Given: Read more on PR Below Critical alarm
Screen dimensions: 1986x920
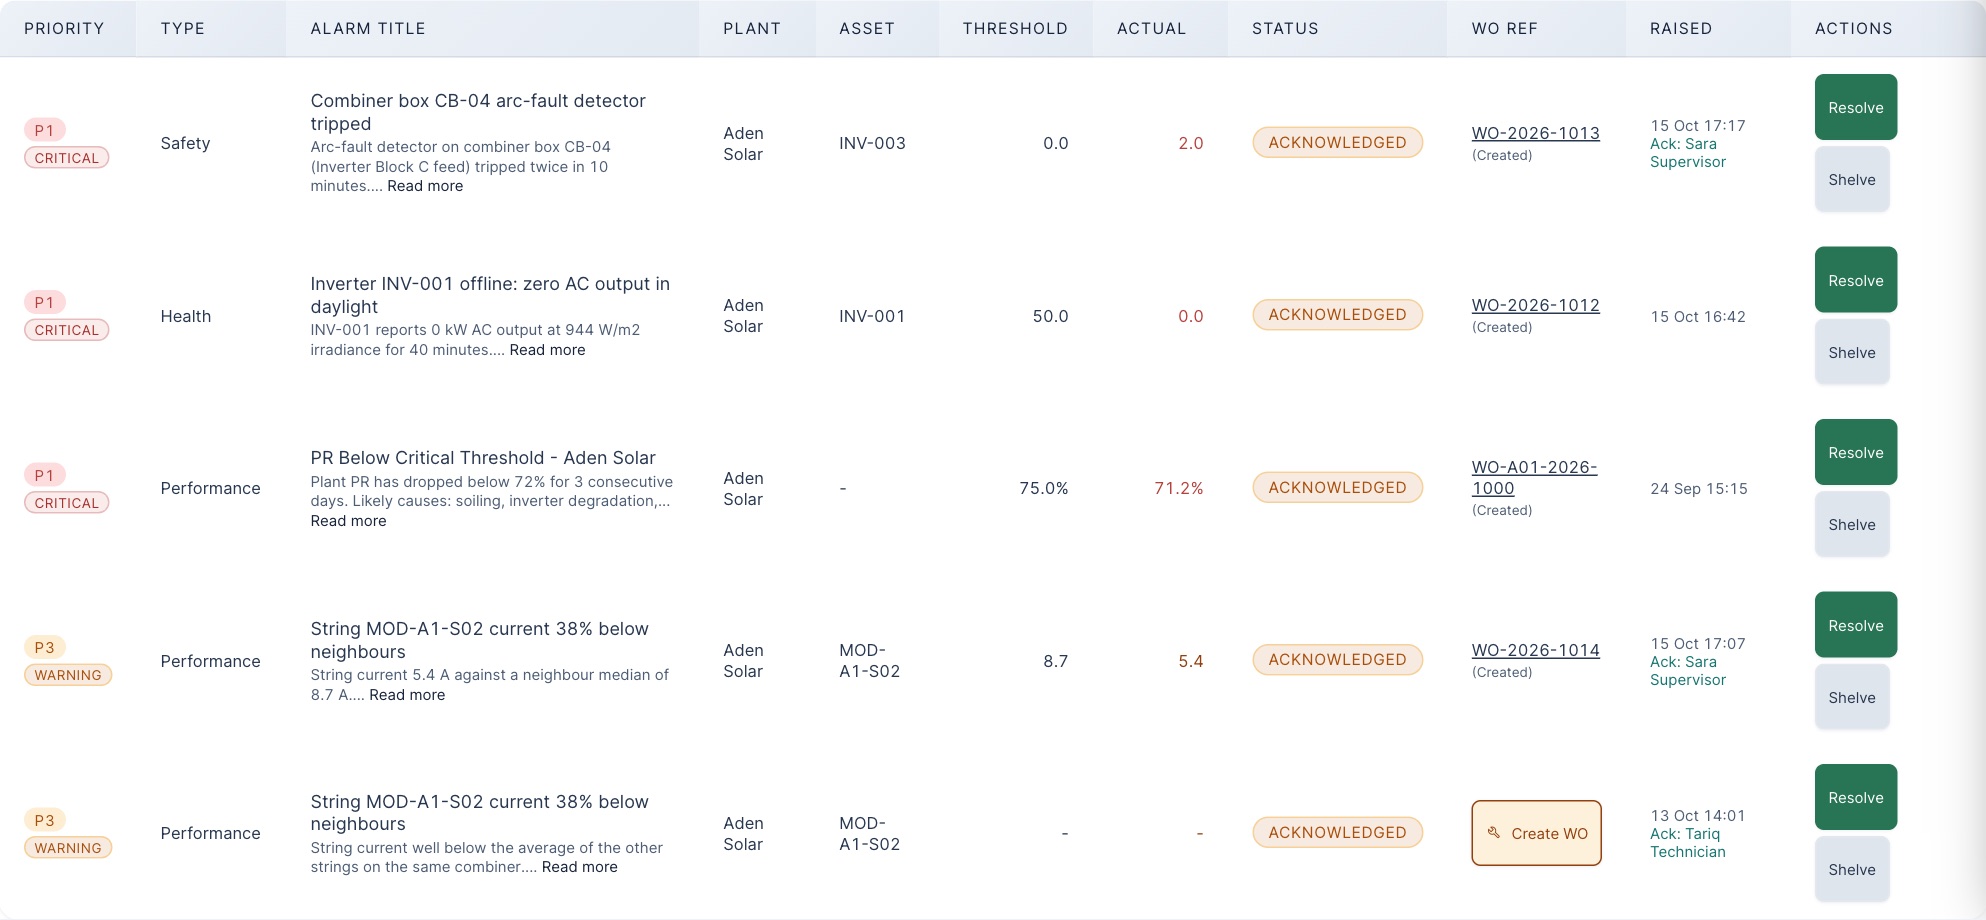Looking at the screenshot, I should (348, 521).
